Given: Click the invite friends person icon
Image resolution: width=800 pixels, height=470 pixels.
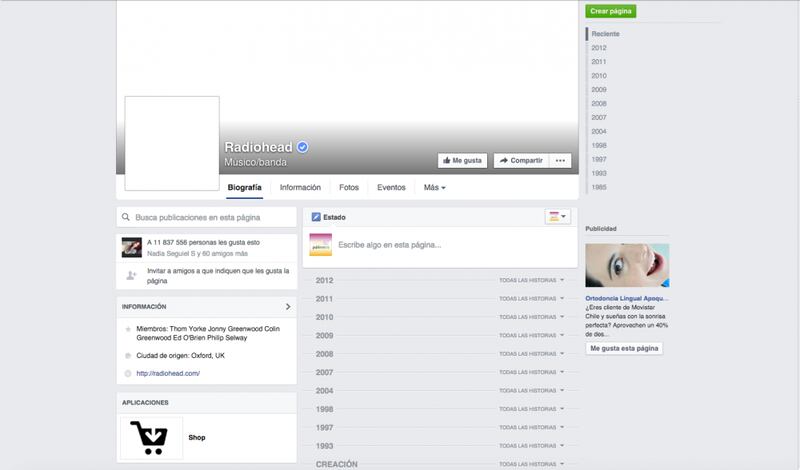Looking at the screenshot, I should (131, 276).
